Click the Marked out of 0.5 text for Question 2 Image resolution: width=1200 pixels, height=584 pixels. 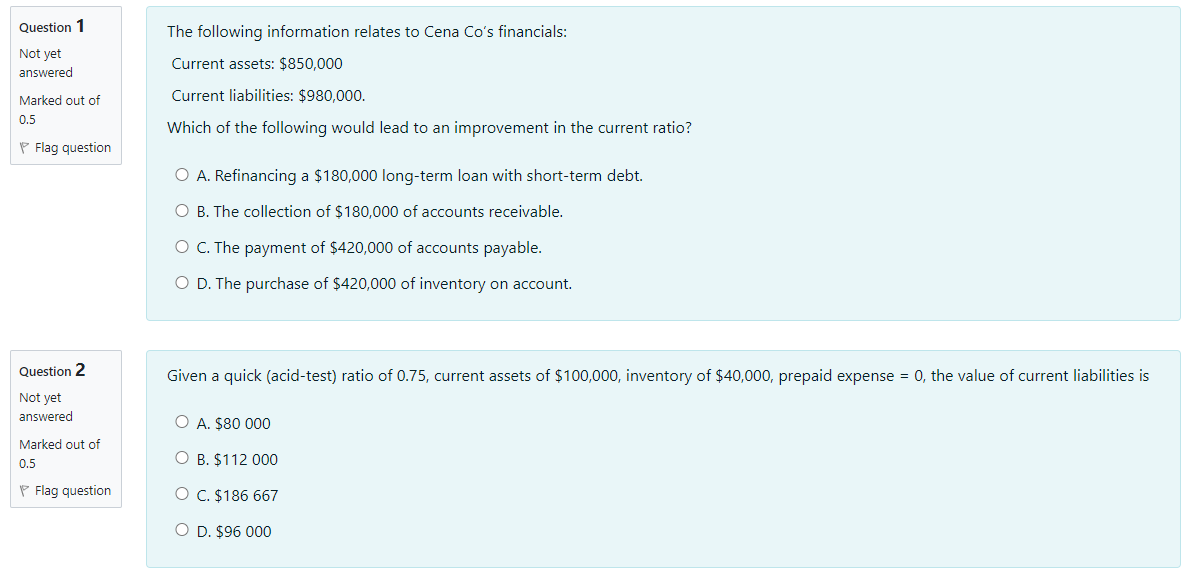click(x=59, y=453)
